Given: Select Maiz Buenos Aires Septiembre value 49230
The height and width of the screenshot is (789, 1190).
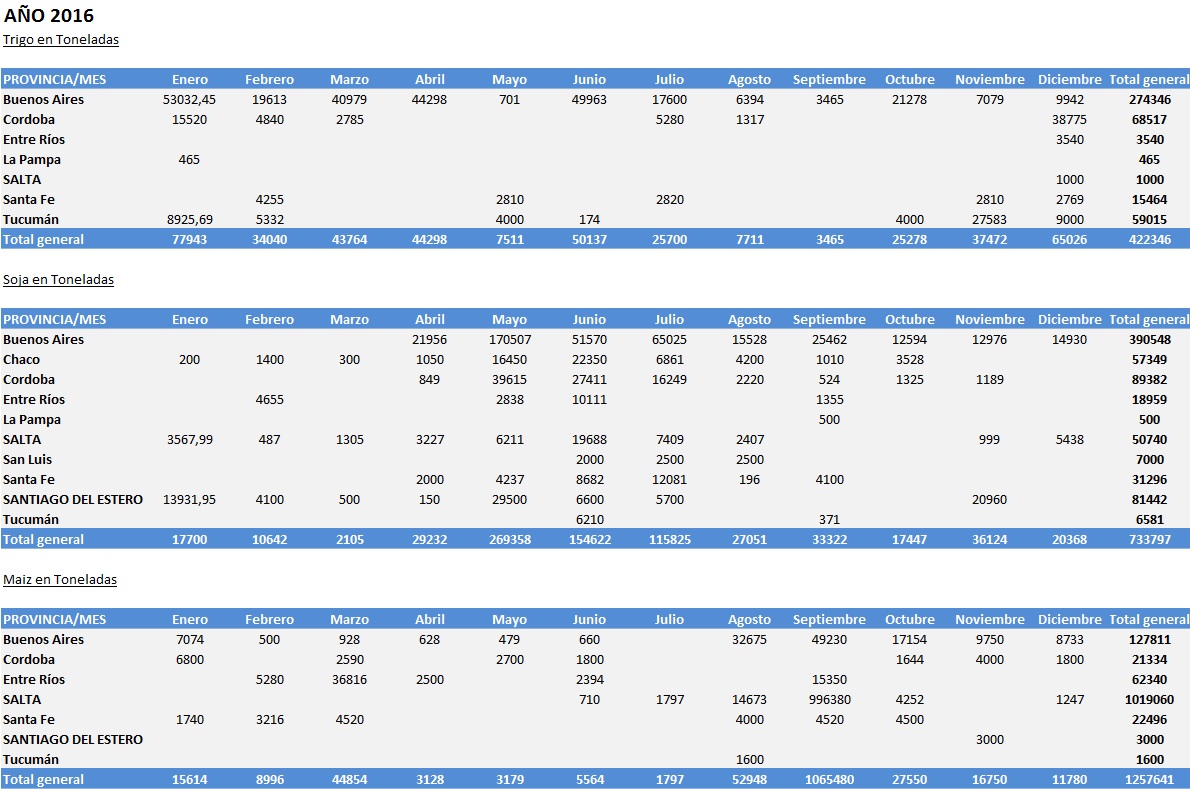Looking at the screenshot, I should (830, 640).
